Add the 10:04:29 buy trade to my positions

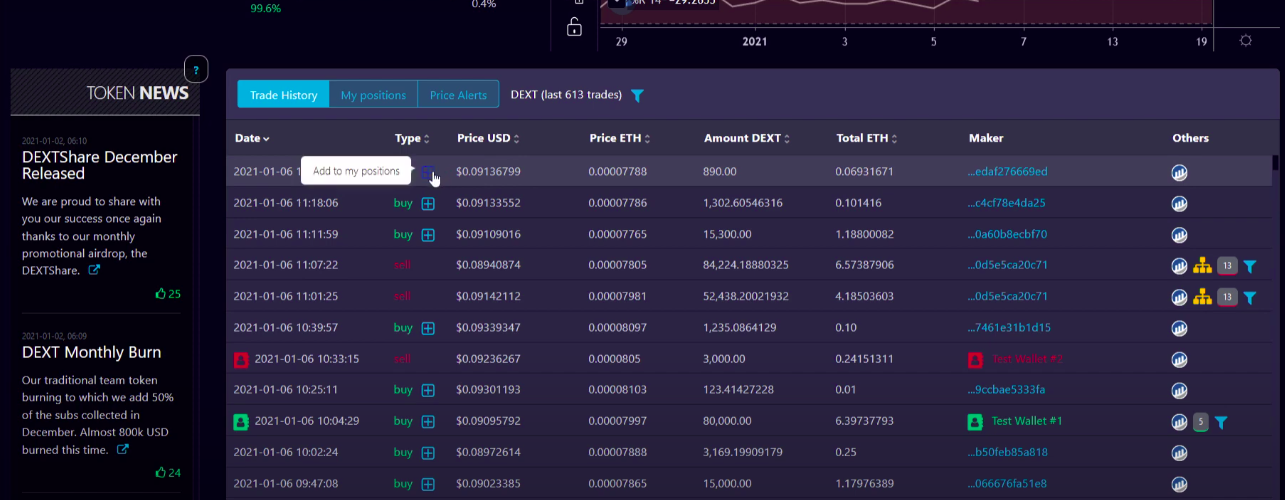(x=428, y=422)
